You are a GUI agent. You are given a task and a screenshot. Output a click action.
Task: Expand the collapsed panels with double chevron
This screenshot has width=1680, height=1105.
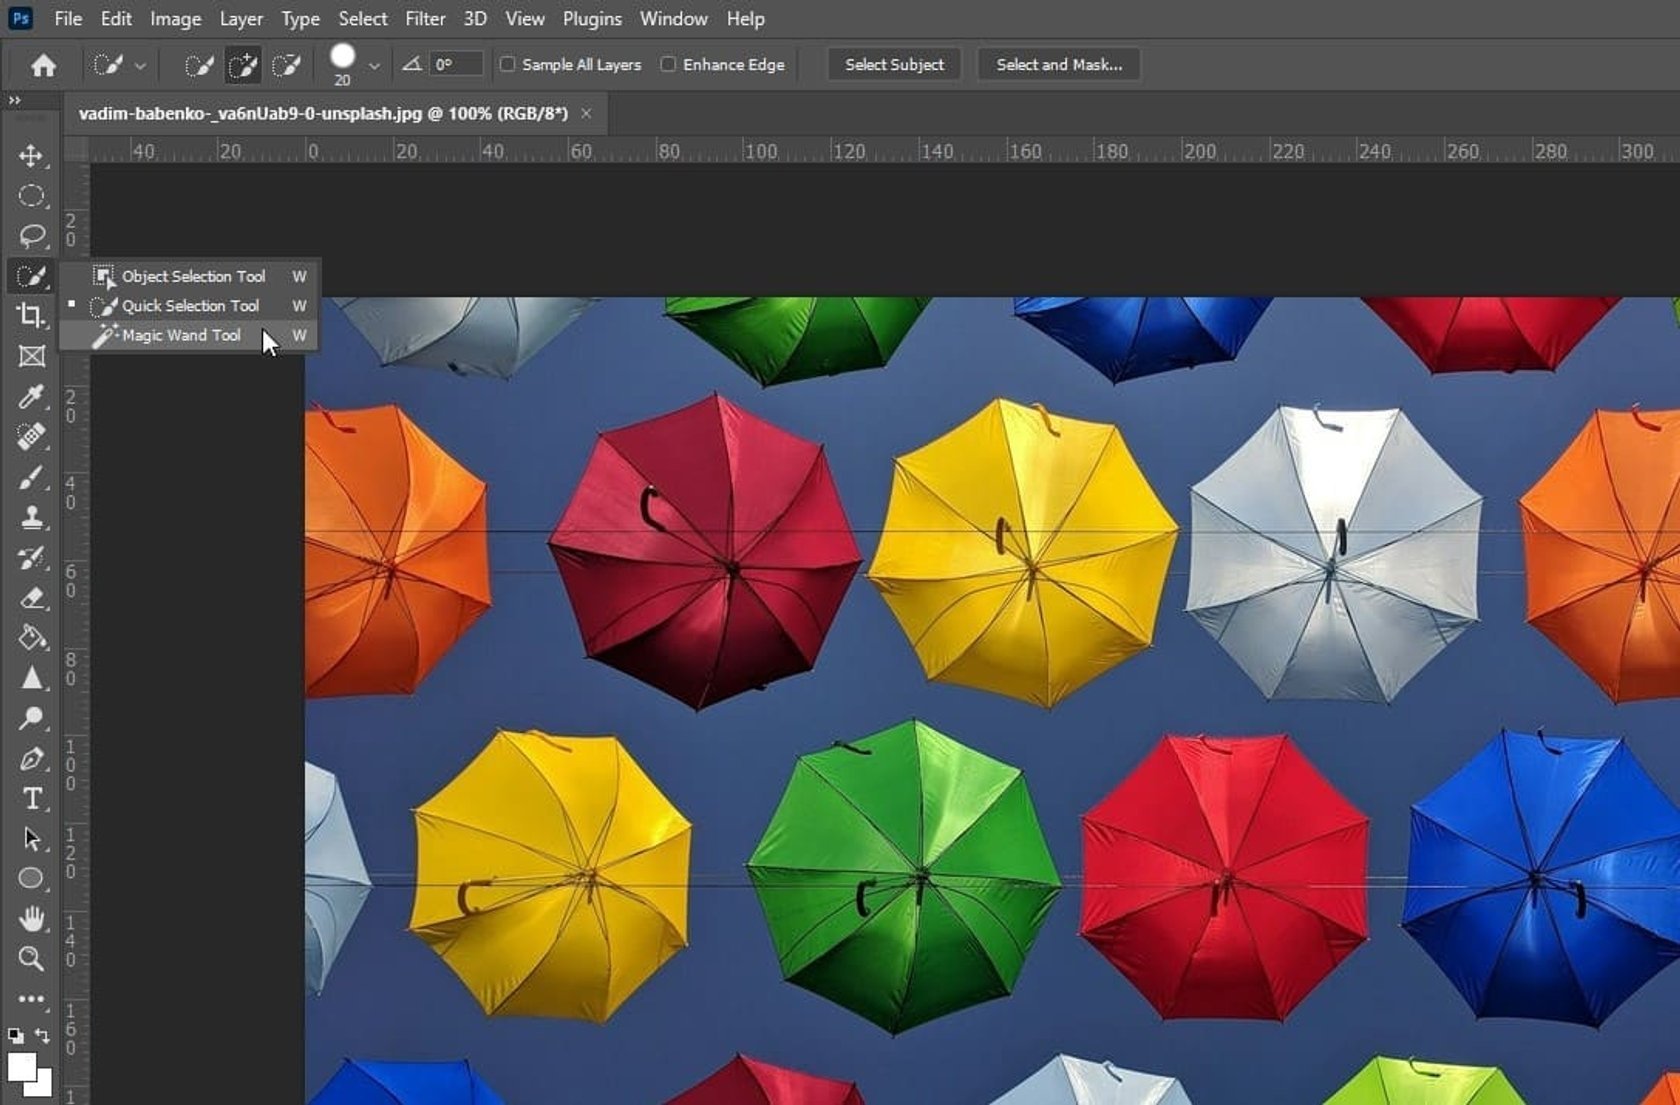(x=14, y=100)
